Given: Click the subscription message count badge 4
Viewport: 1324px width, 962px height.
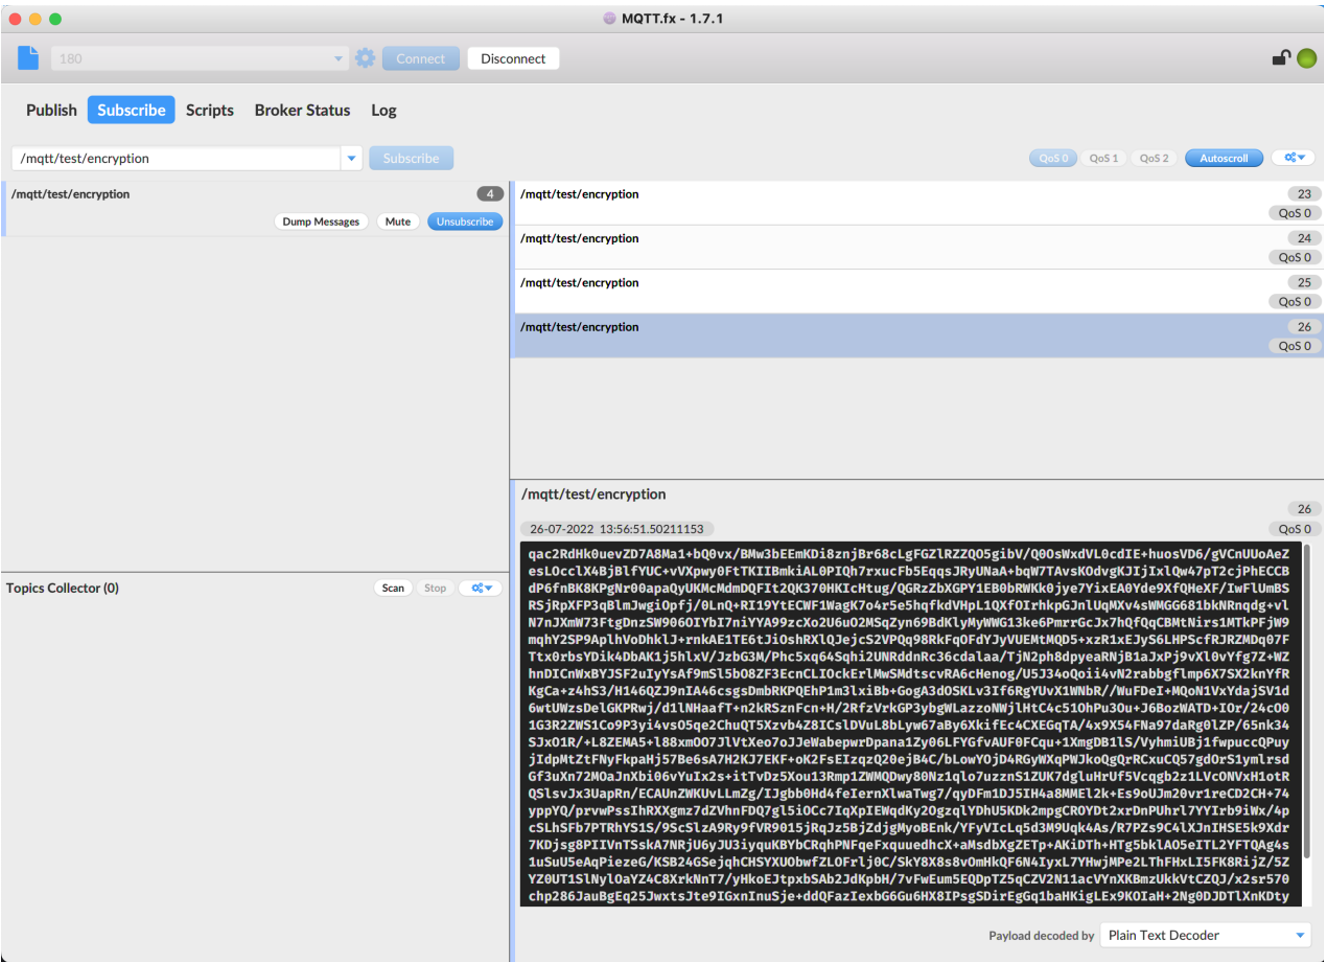Looking at the screenshot, I should (x=490, y=194).
